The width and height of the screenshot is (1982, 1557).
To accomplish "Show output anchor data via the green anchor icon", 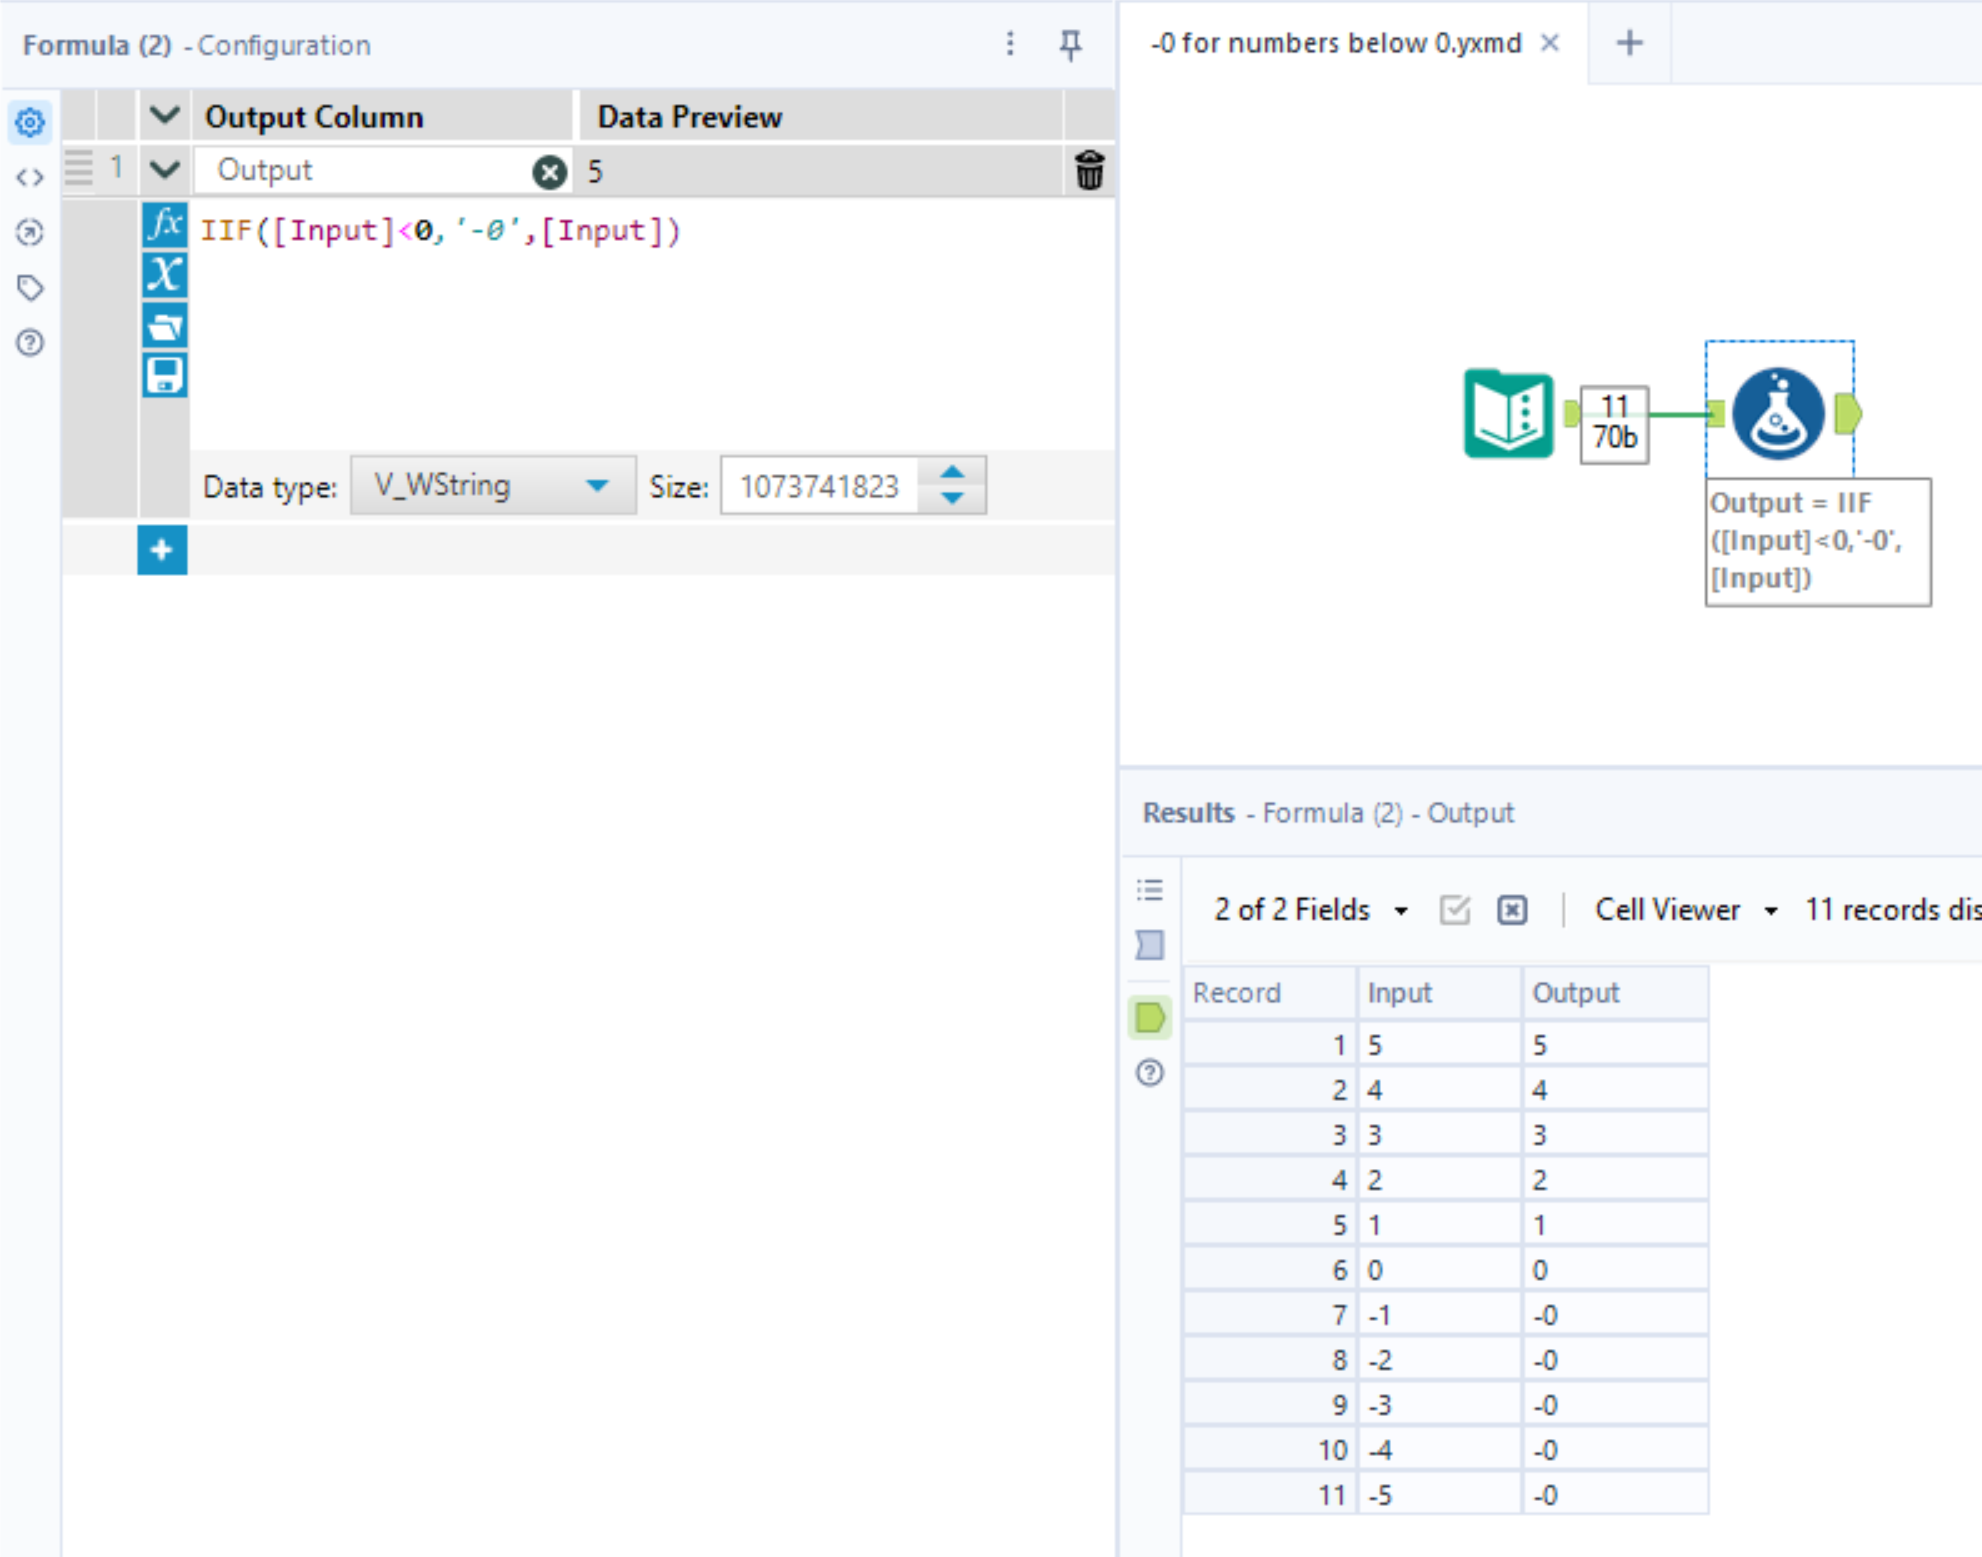I will coord(1149,1017).
